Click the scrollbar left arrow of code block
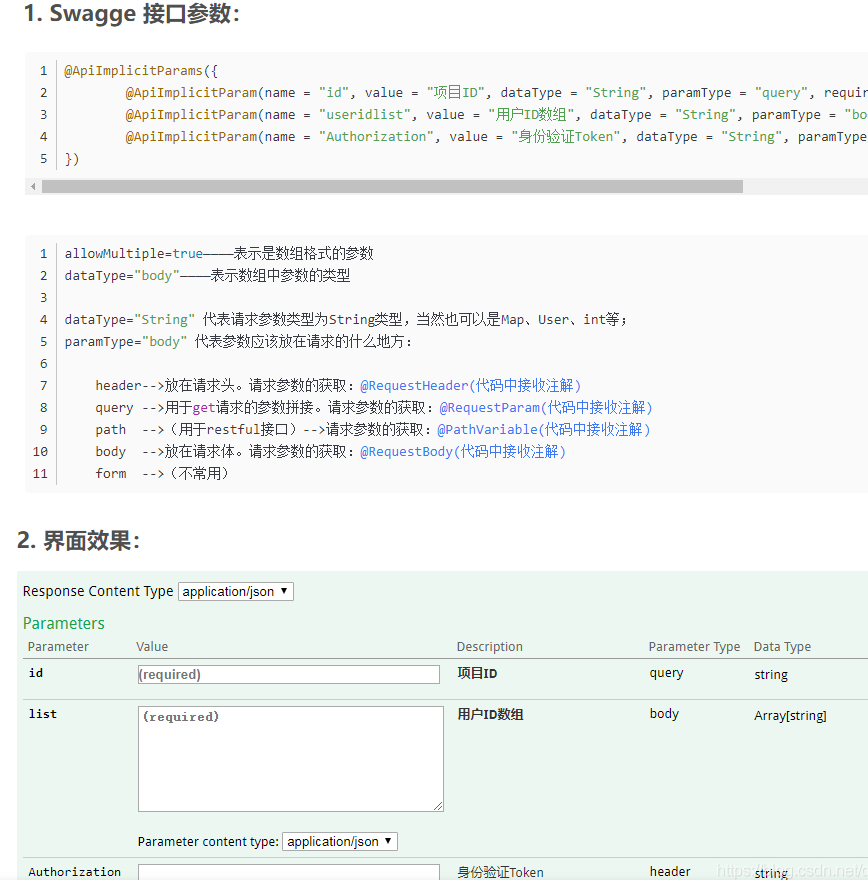 point(33,186)
